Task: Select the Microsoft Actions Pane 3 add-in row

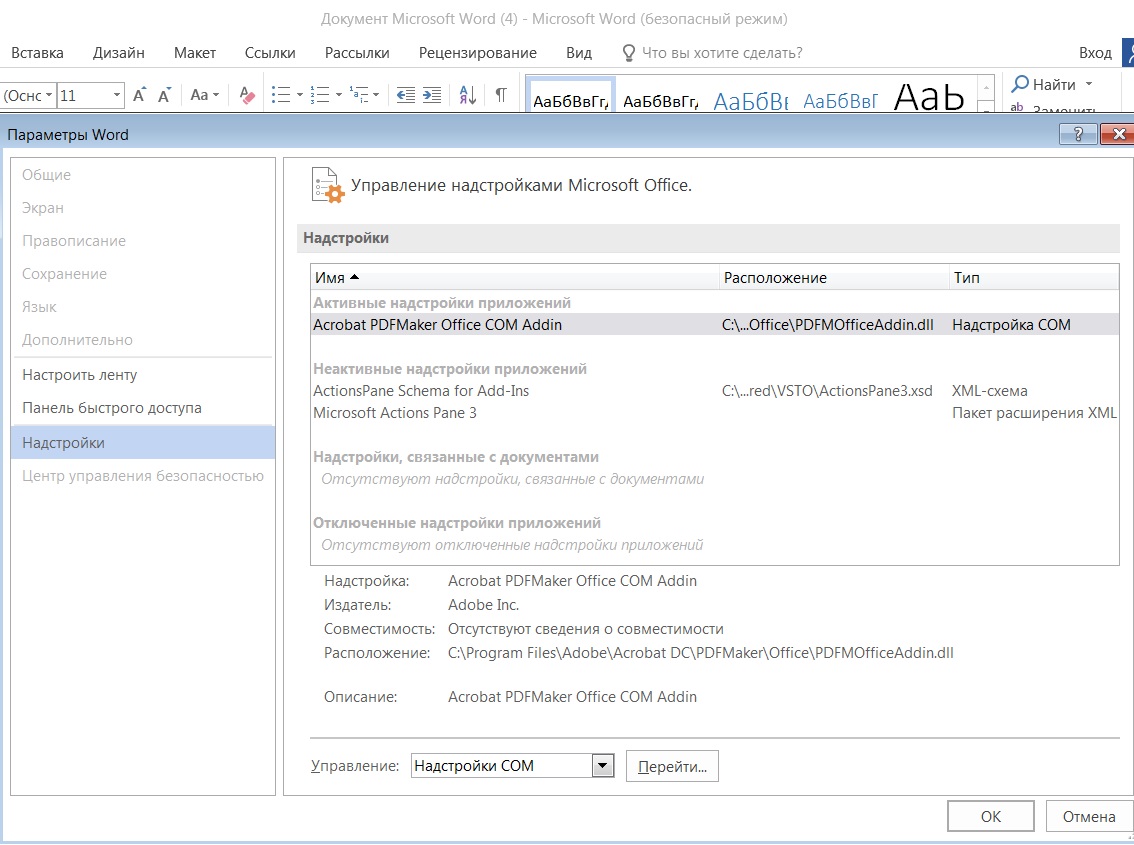Action: click(x=395, y=413)
